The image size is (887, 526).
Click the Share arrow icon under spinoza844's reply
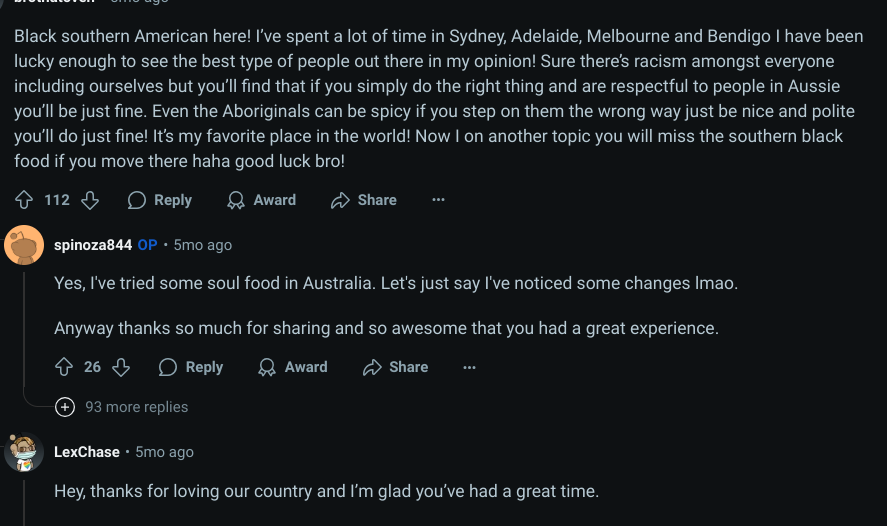click(x=372, y=367)
